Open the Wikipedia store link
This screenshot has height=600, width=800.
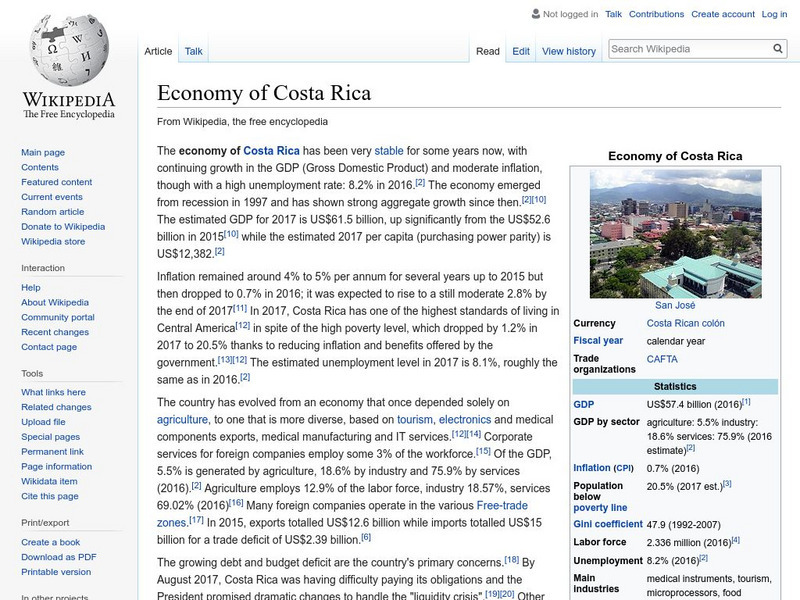pos(53,241)
